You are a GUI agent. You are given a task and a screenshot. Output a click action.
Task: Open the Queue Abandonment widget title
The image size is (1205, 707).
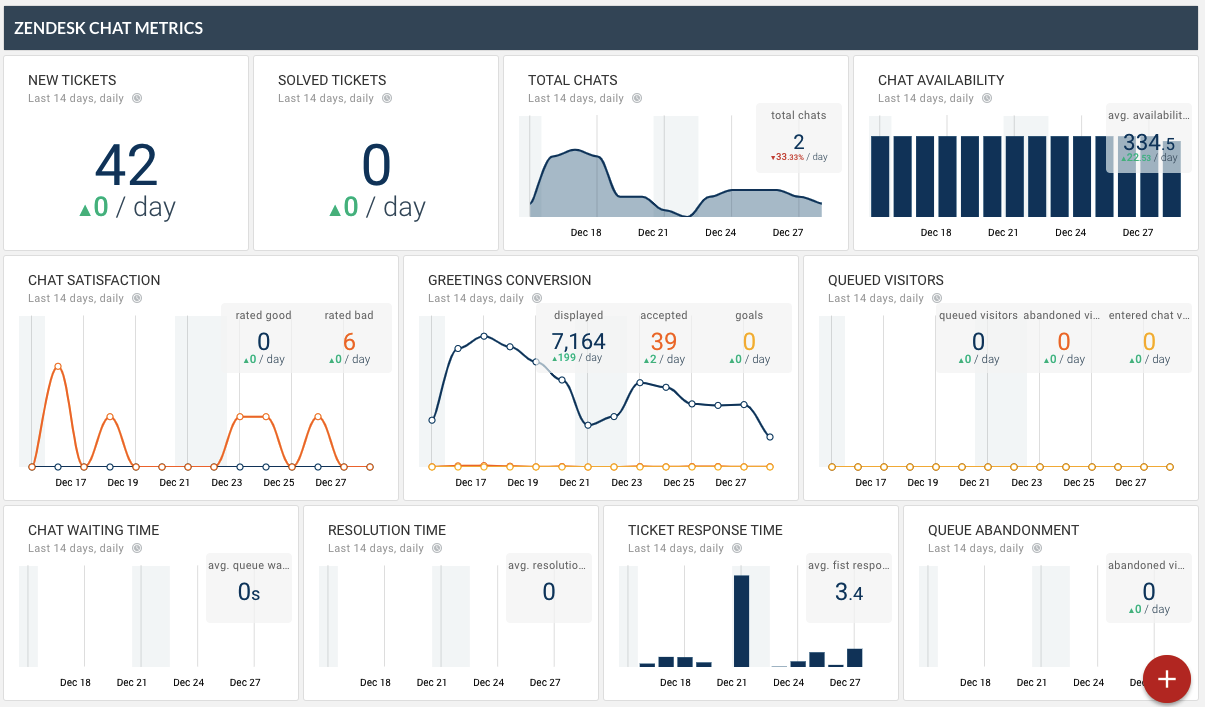click(x=1003, y=530)
